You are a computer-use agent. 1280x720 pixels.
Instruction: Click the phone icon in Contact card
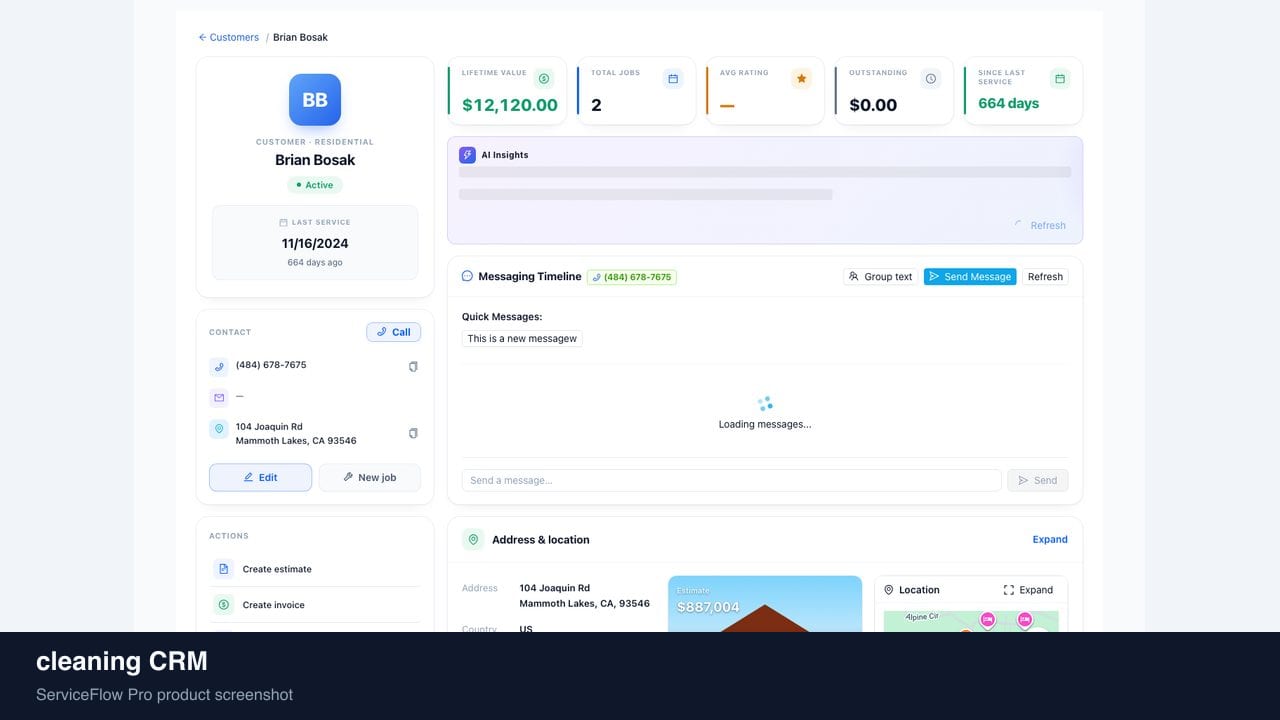[x=219, y=366]
